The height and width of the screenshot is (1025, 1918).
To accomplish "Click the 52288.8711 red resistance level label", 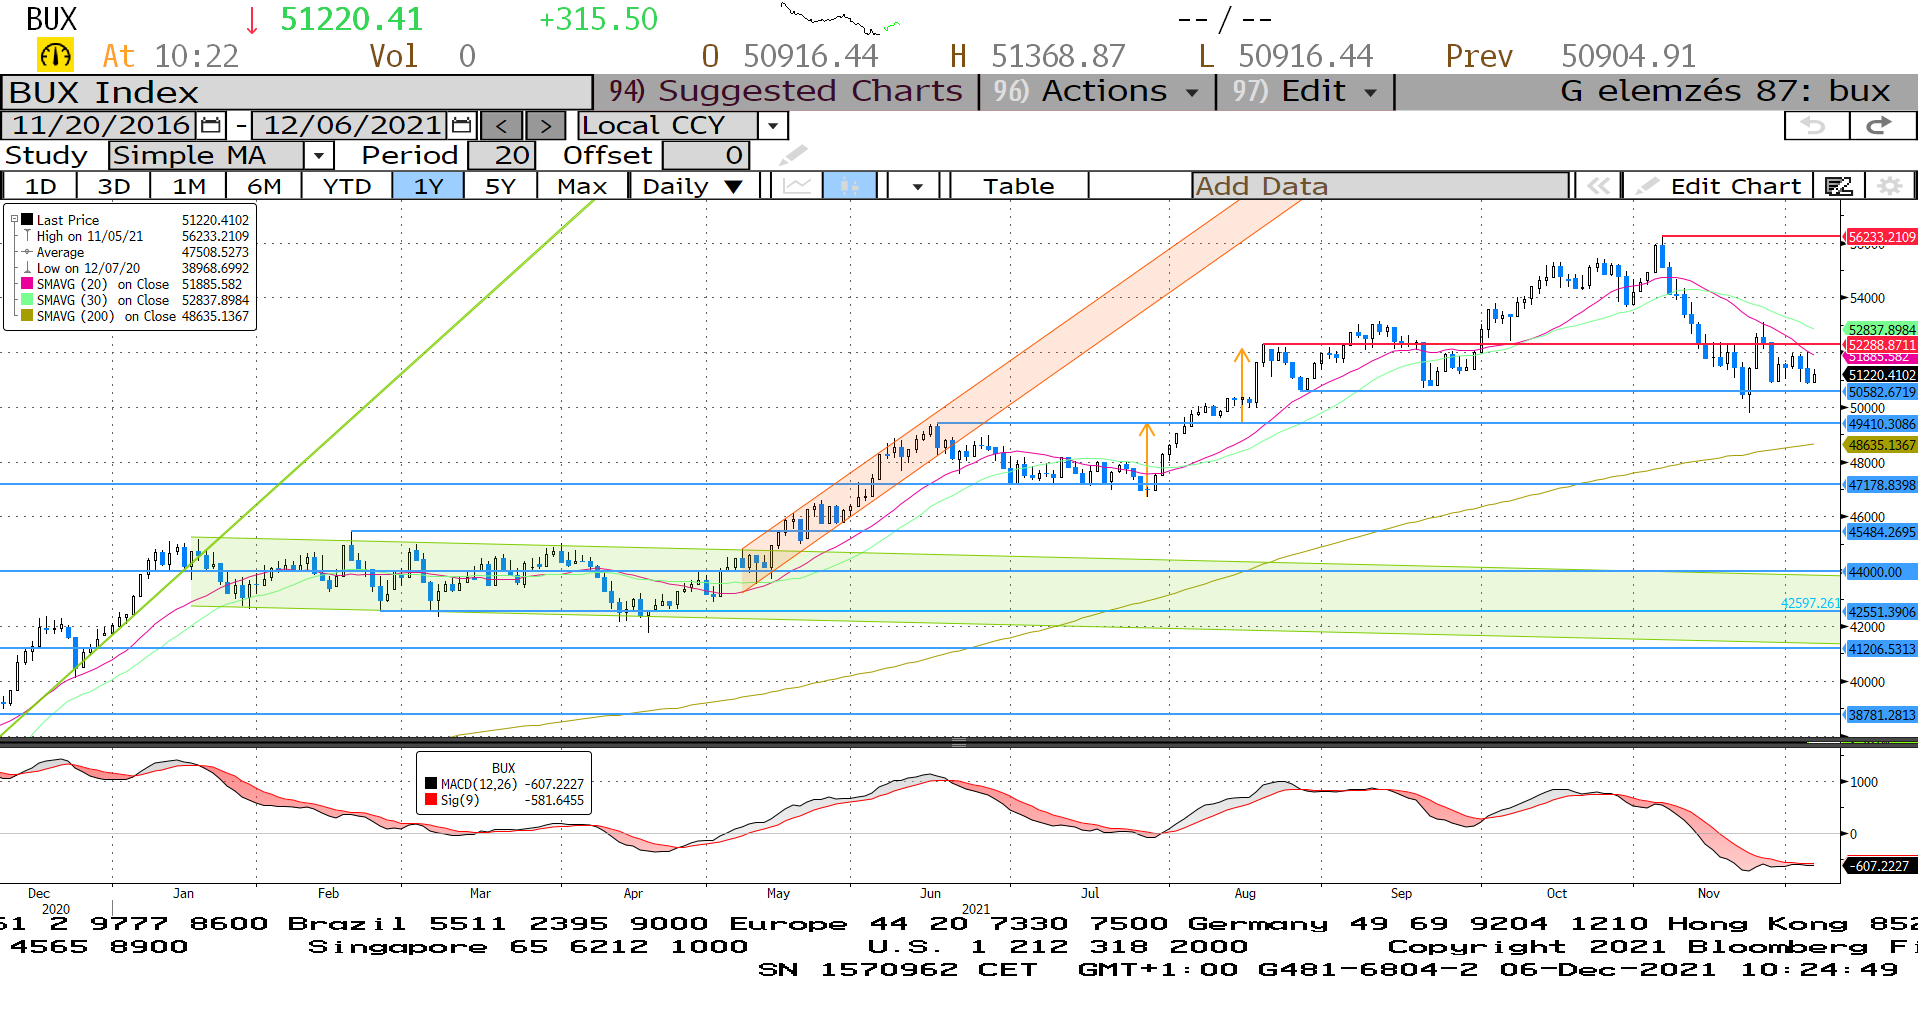I will click(x=1880, y=345).
